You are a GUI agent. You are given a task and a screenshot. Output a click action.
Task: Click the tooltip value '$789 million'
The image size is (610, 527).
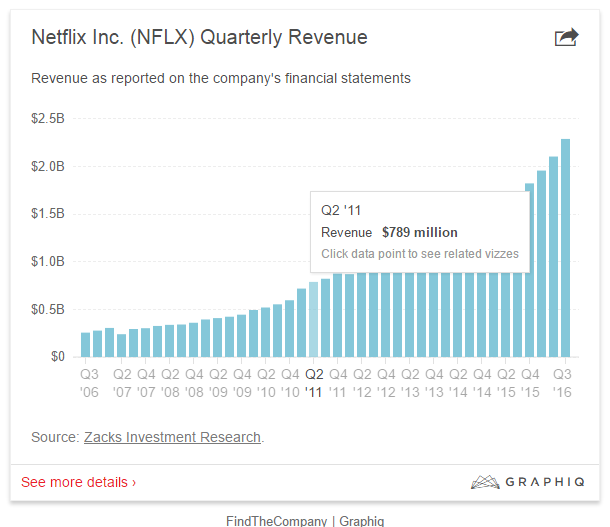pyautogui.click(x=420, y=232)
